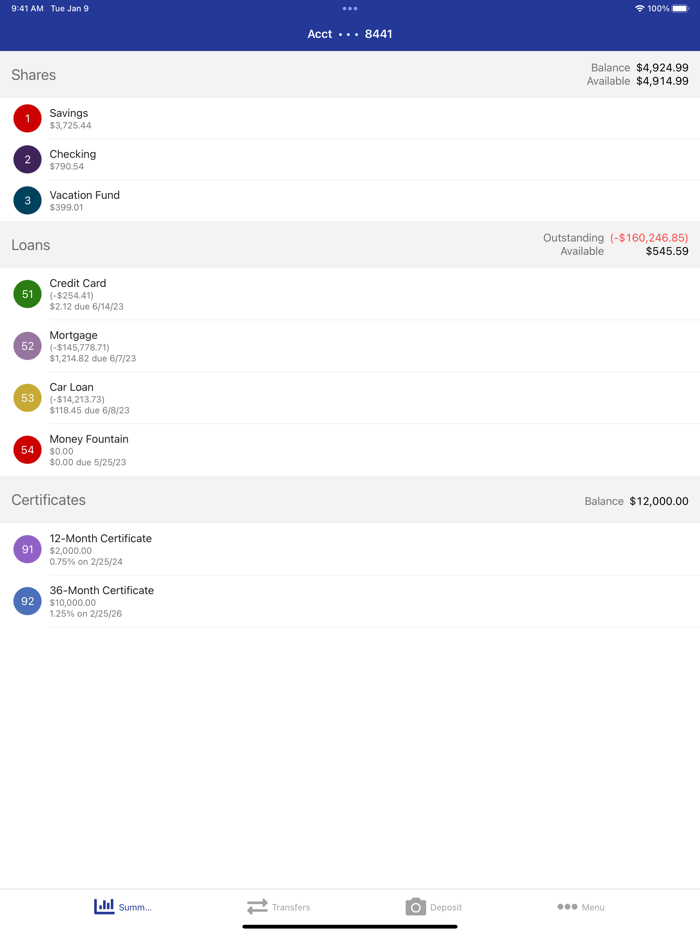
Task: Tap the battery indicator in status bar
Action: coord(680,8)
